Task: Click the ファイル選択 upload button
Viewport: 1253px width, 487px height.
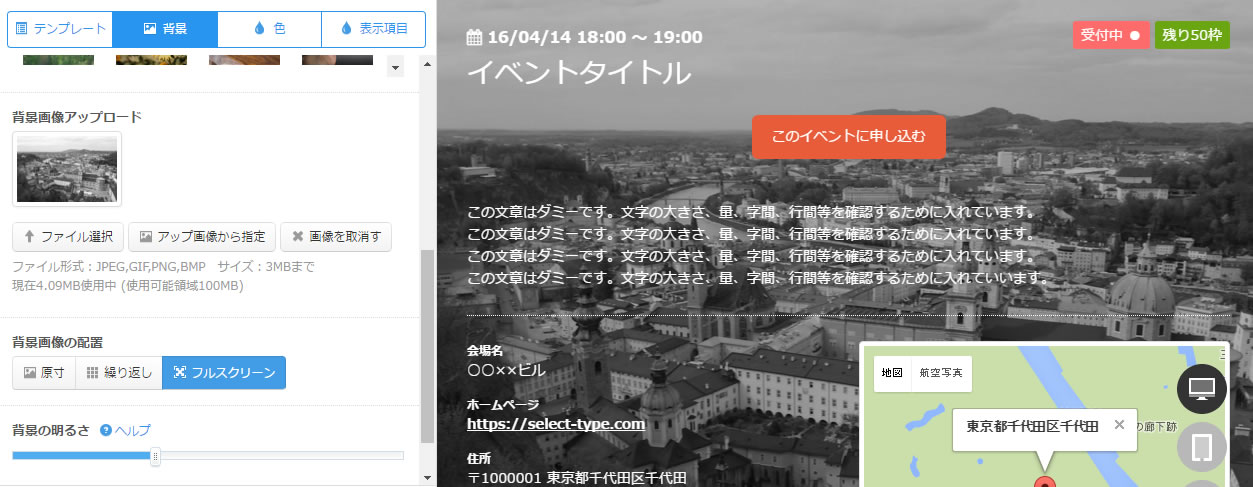Action: (68, 237)
